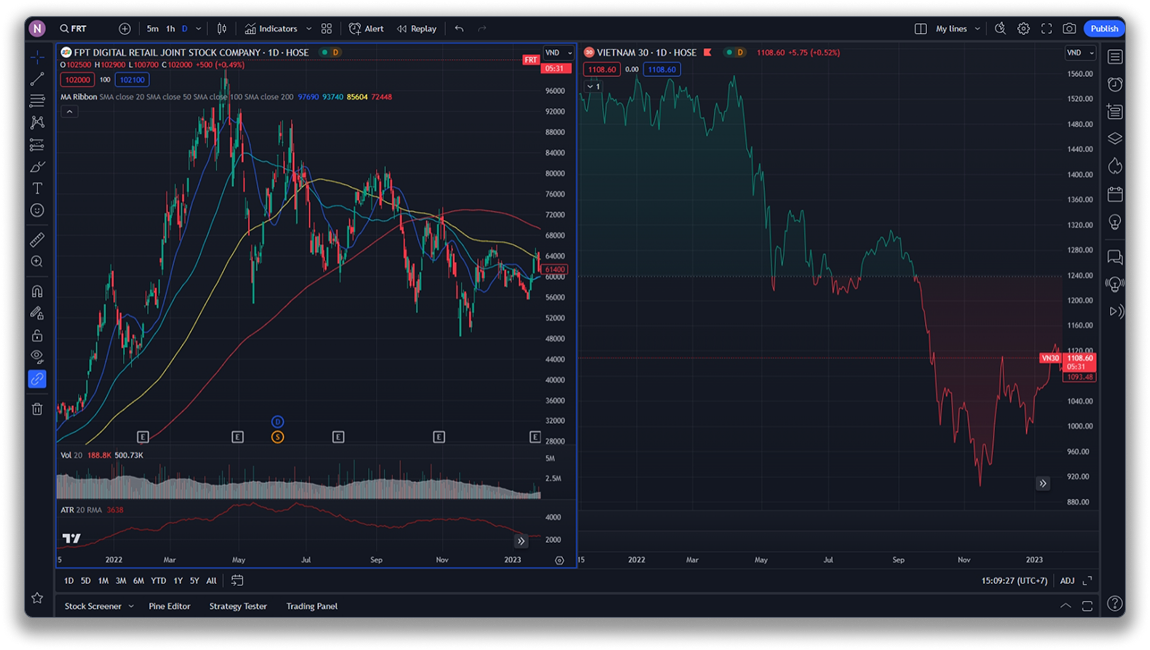This screenshot has height=650, width=1150.
Task: Delete all drawings with the trash icon
Action: pos(37,409)
